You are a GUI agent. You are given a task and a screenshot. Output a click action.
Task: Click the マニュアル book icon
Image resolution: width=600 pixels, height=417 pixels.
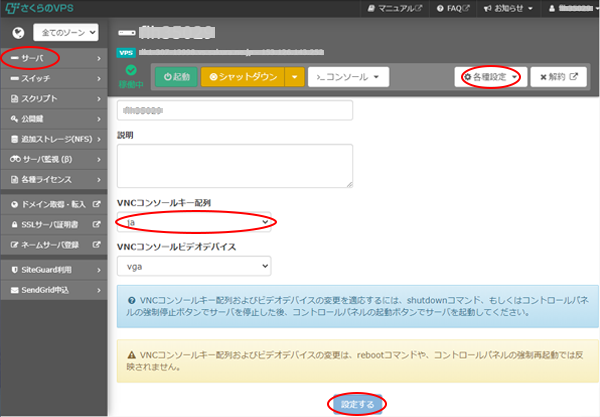pos(371,8)
